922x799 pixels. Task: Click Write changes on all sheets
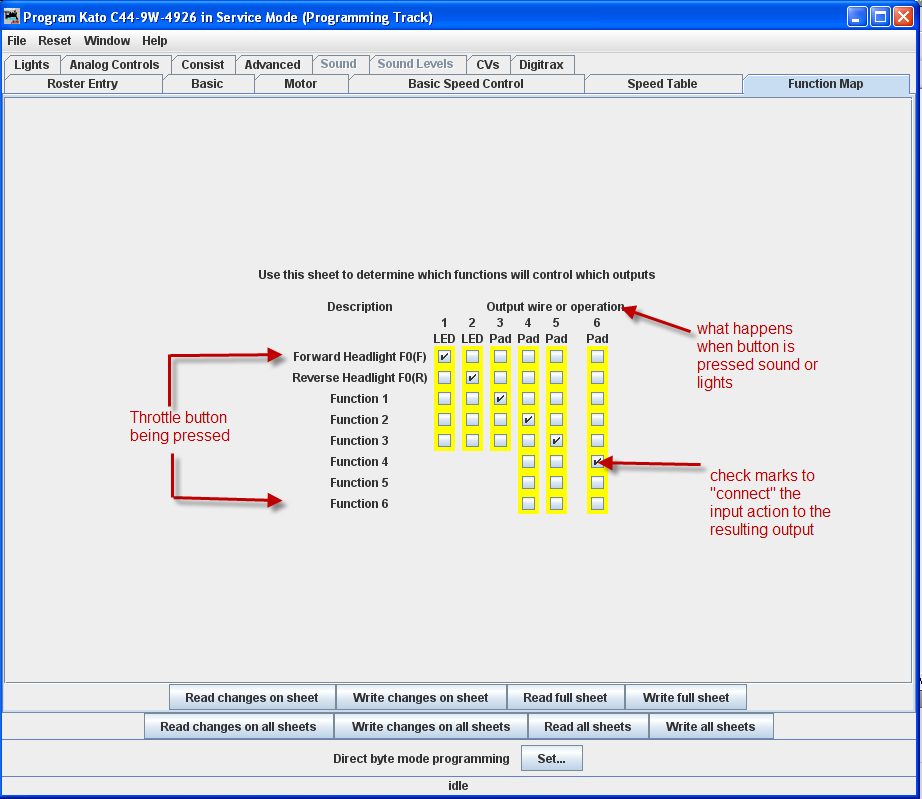pyautogui.click(x=430, y=726)
